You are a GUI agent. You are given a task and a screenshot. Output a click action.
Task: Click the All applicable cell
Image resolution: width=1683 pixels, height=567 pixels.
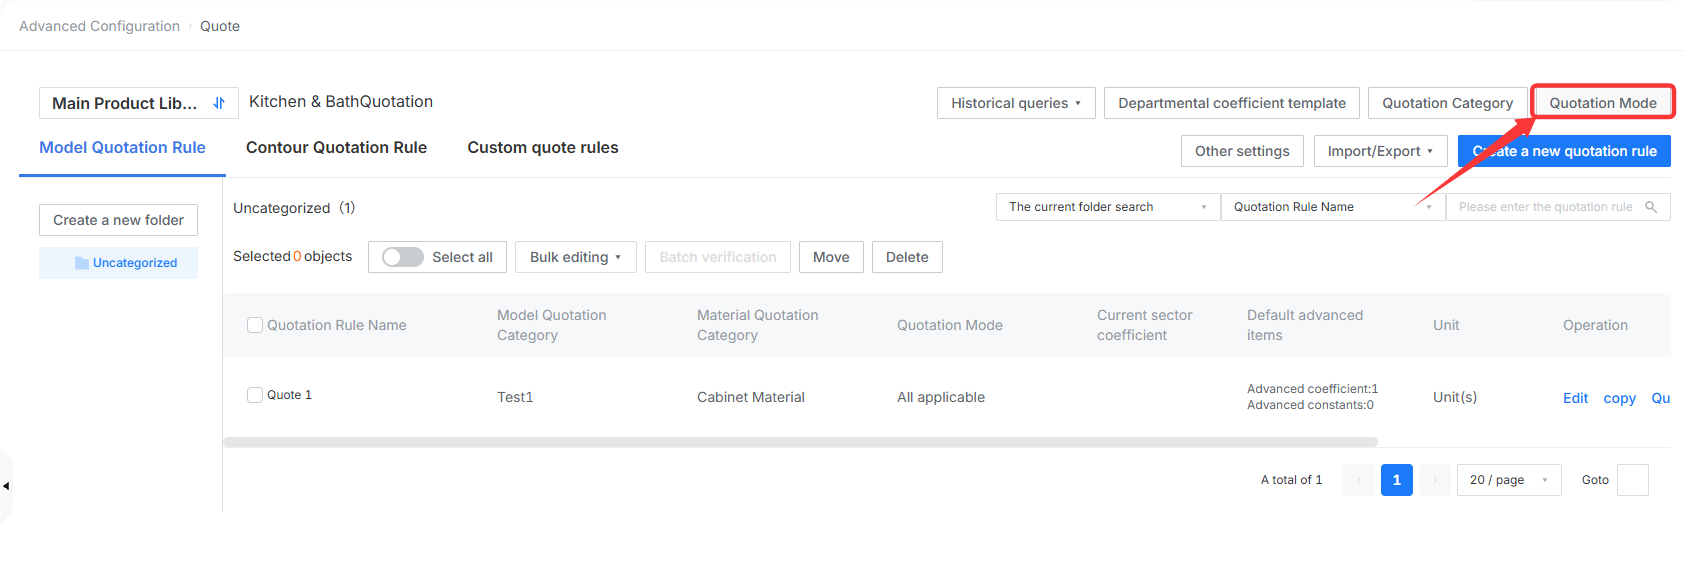[x=941, y=397]
